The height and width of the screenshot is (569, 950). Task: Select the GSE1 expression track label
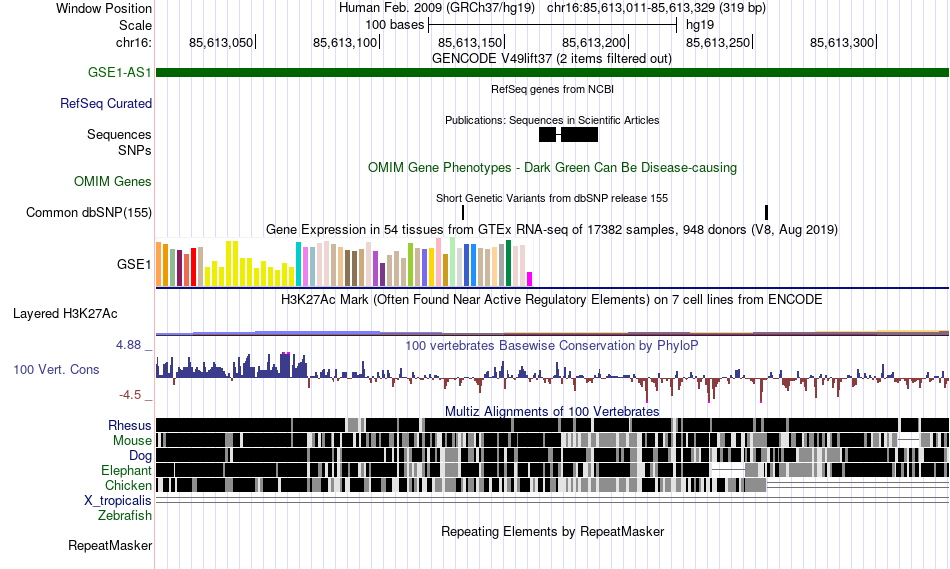135,264
